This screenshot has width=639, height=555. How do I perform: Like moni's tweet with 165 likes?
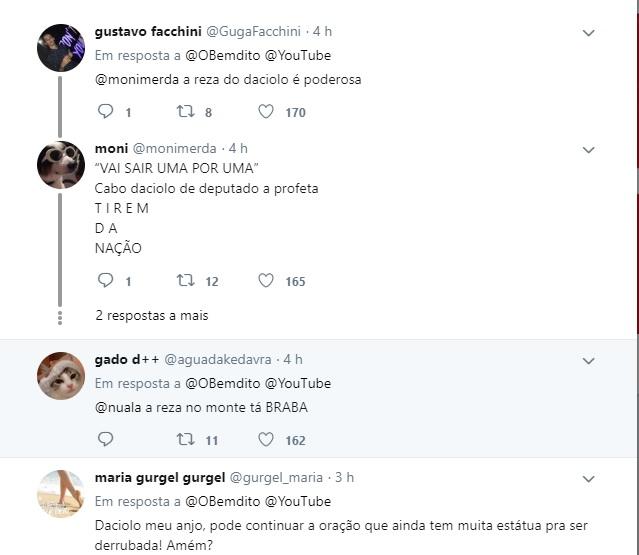coord(266,281)
